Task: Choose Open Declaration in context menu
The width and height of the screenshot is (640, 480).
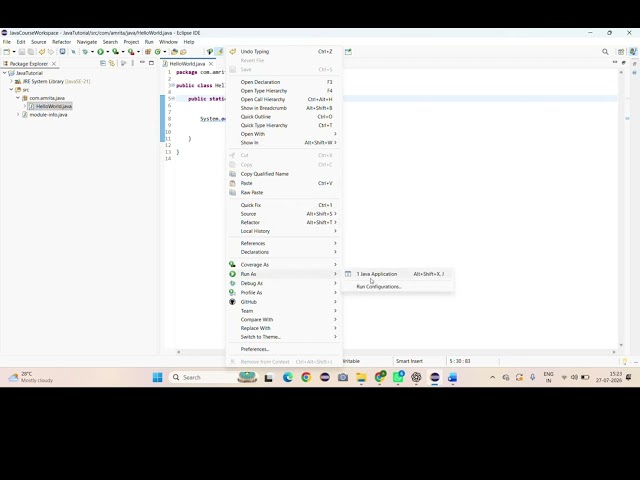Action: tap(284, 82)
